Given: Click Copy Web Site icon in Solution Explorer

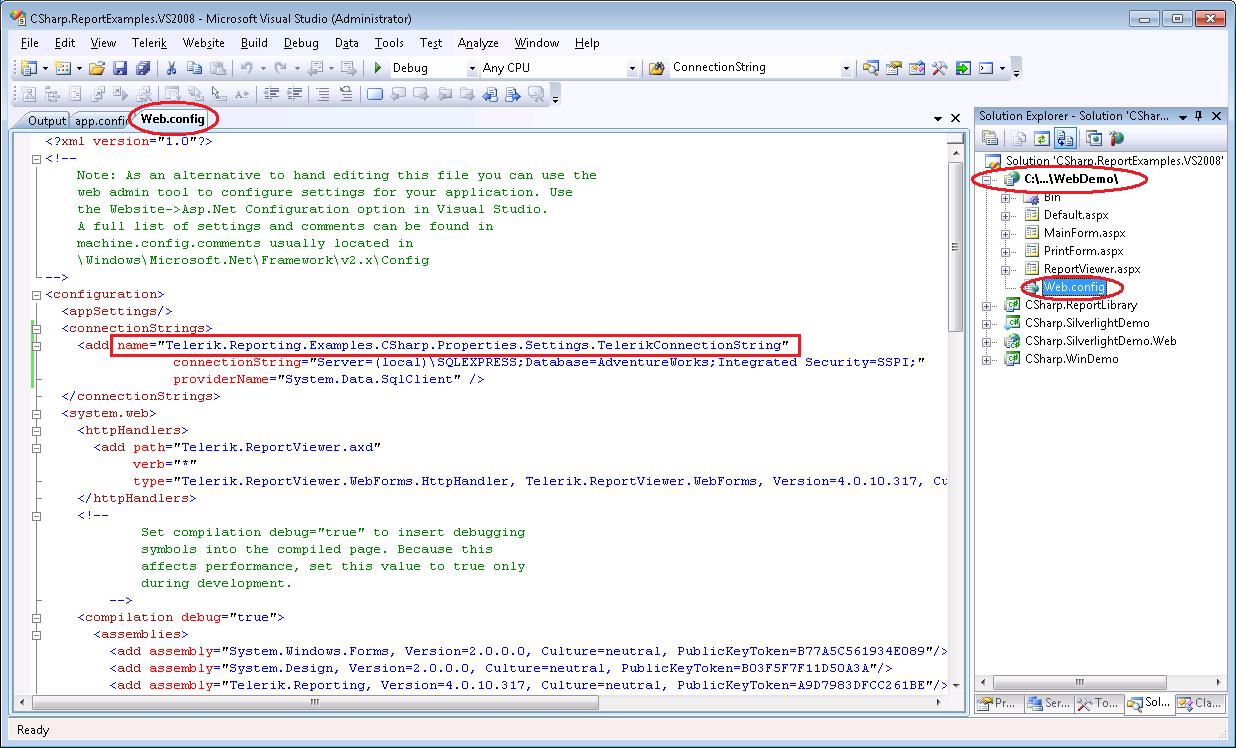Looking at the screenshot, I should pyautogui.click(x=1094, y=138).
